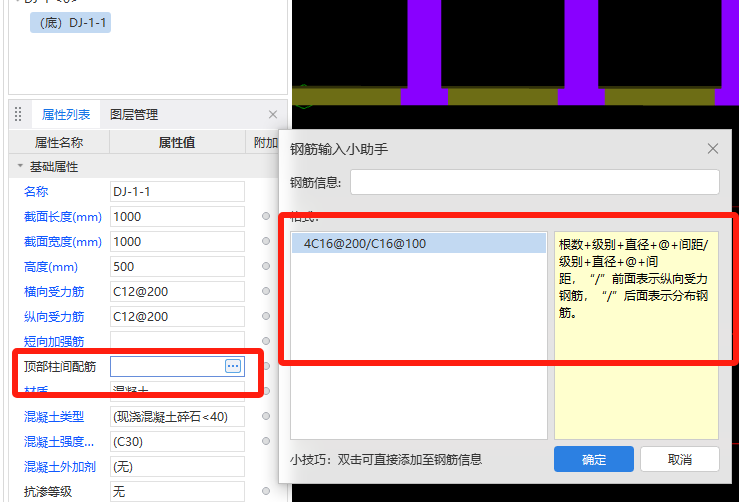
Task: Select format 4C16@200/C16@100 in the list
Action: coord(419,244)
